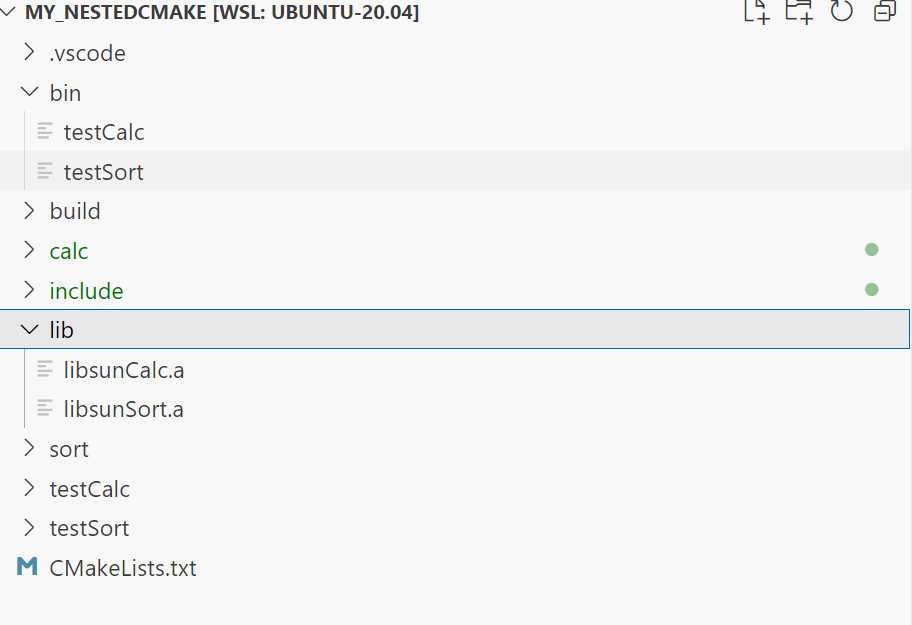
Task: Collapse the lib folder chevron
Action: point(29,330)
